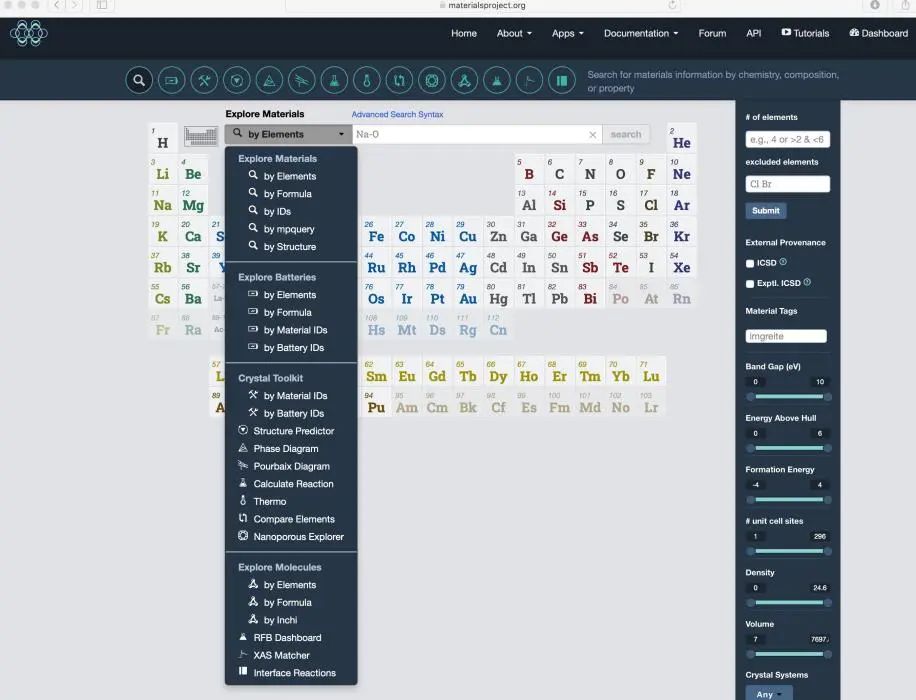Open the Calculate Reaction flask toolbar icon
The image size is (916, 700).
coord(334,81)
